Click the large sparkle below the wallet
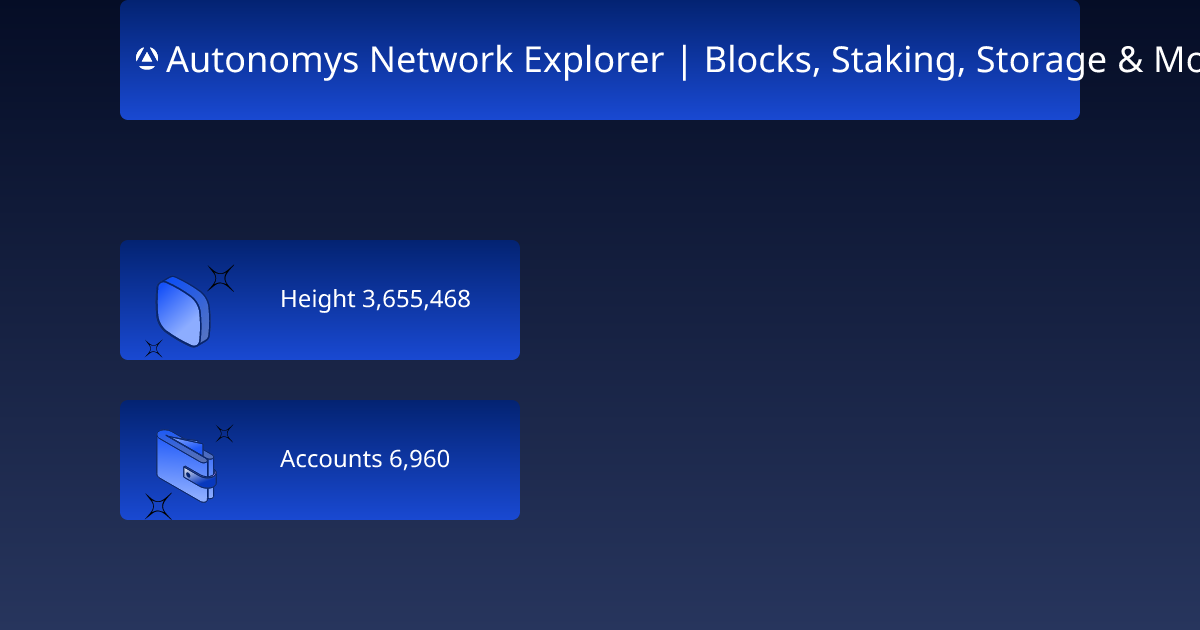Viewport: 1200px width, 630px height. coord(158,506)
